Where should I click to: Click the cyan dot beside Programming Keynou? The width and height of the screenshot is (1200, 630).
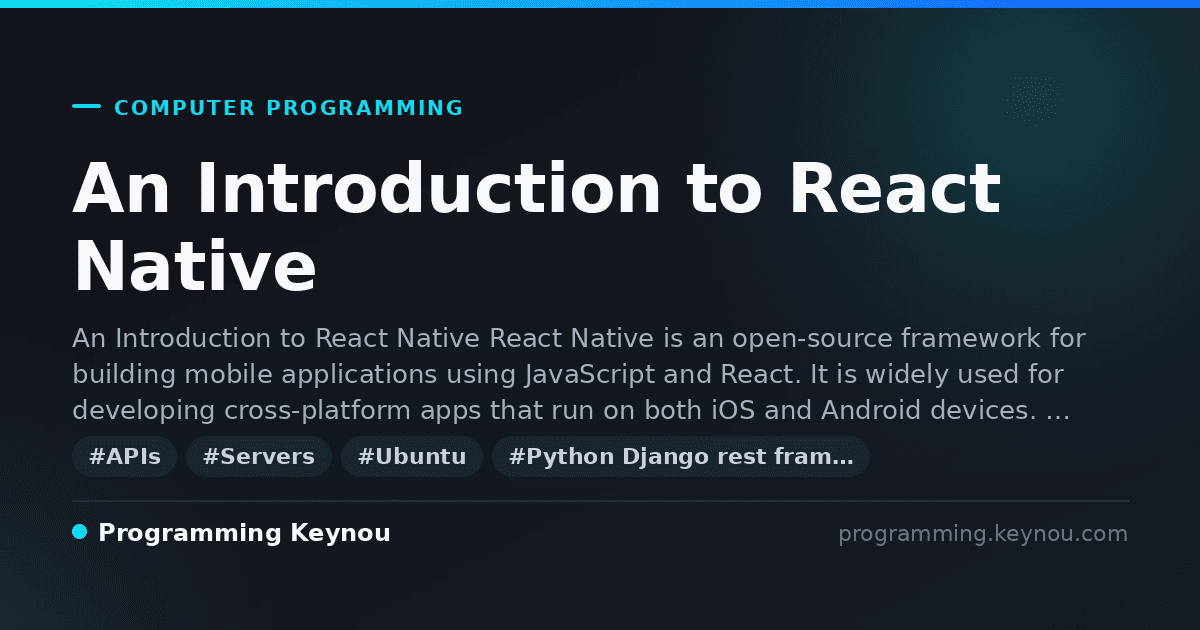80,532
